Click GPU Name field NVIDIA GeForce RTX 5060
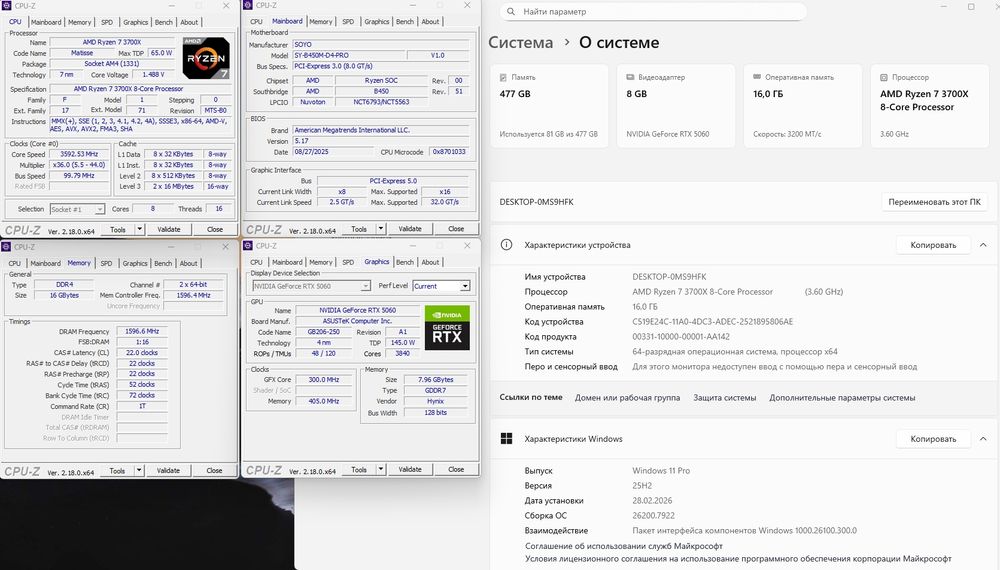 pyautogui.click(x=357, y=311)
